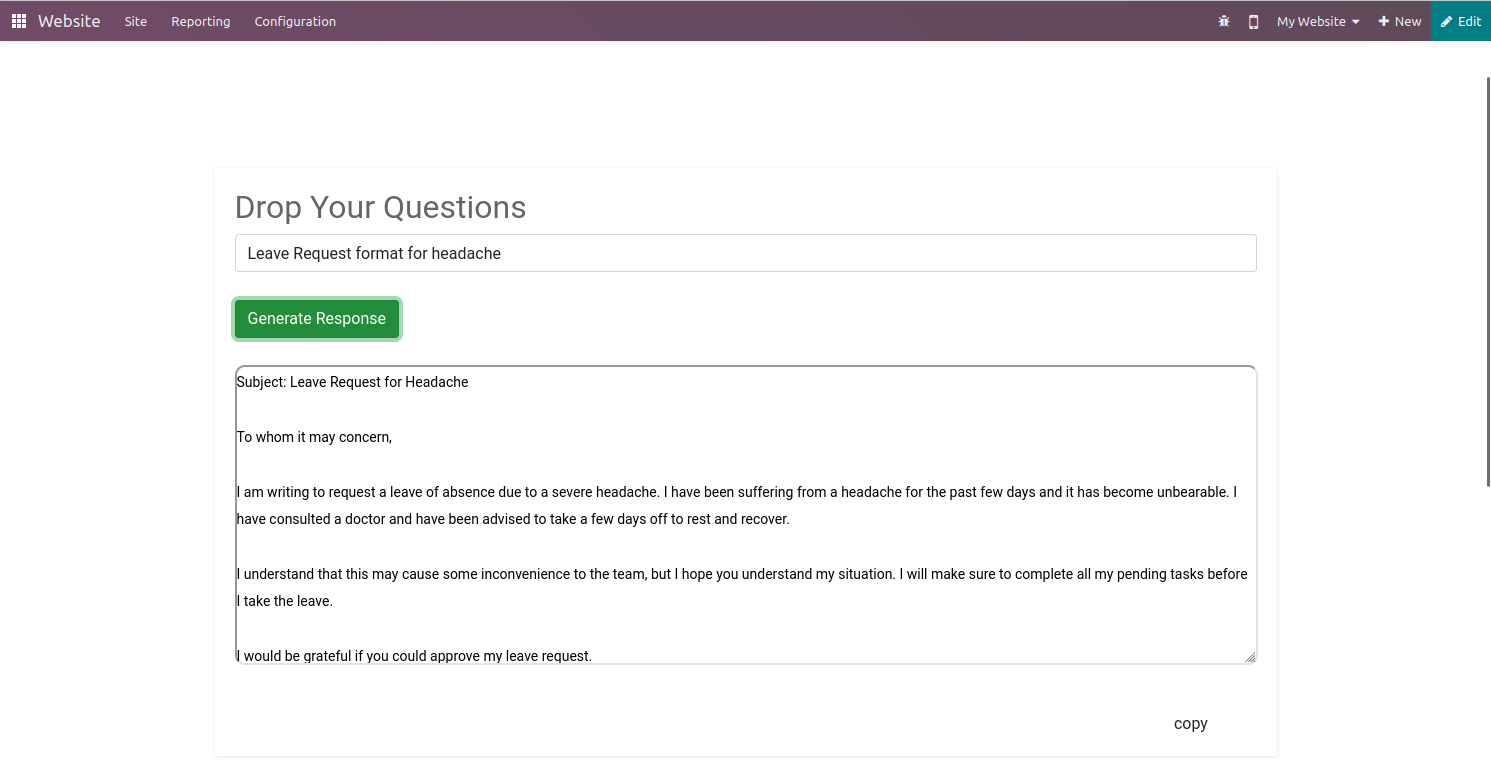The width and height of the screenshot is (1491, 782).
Task: Open the Site menu
Action: click(x=136, y=21)
